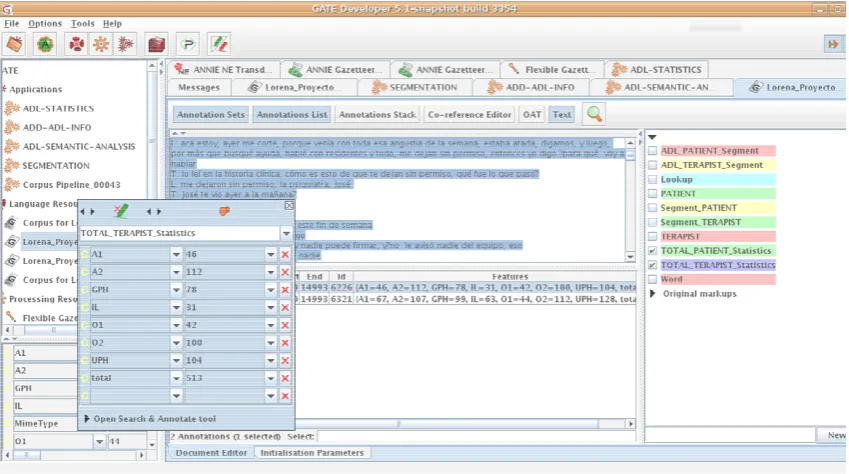Click the Word annotation color label

pyautogui.click(x=717, y=280)
